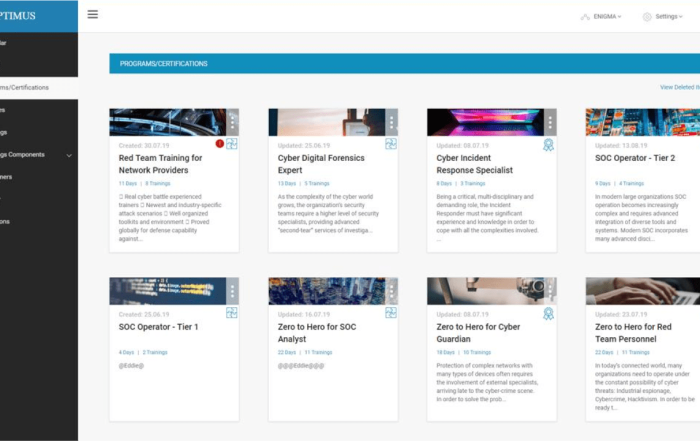Open Zero to Hero for Red Team Personnel title
Image resolution: width=700 pixels, height=441 pixels.
pyautogui.click(x=633, y=333)
